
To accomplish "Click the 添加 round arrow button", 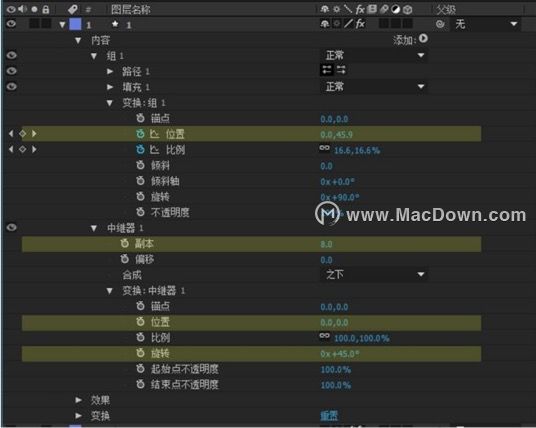I will (423, 39).
